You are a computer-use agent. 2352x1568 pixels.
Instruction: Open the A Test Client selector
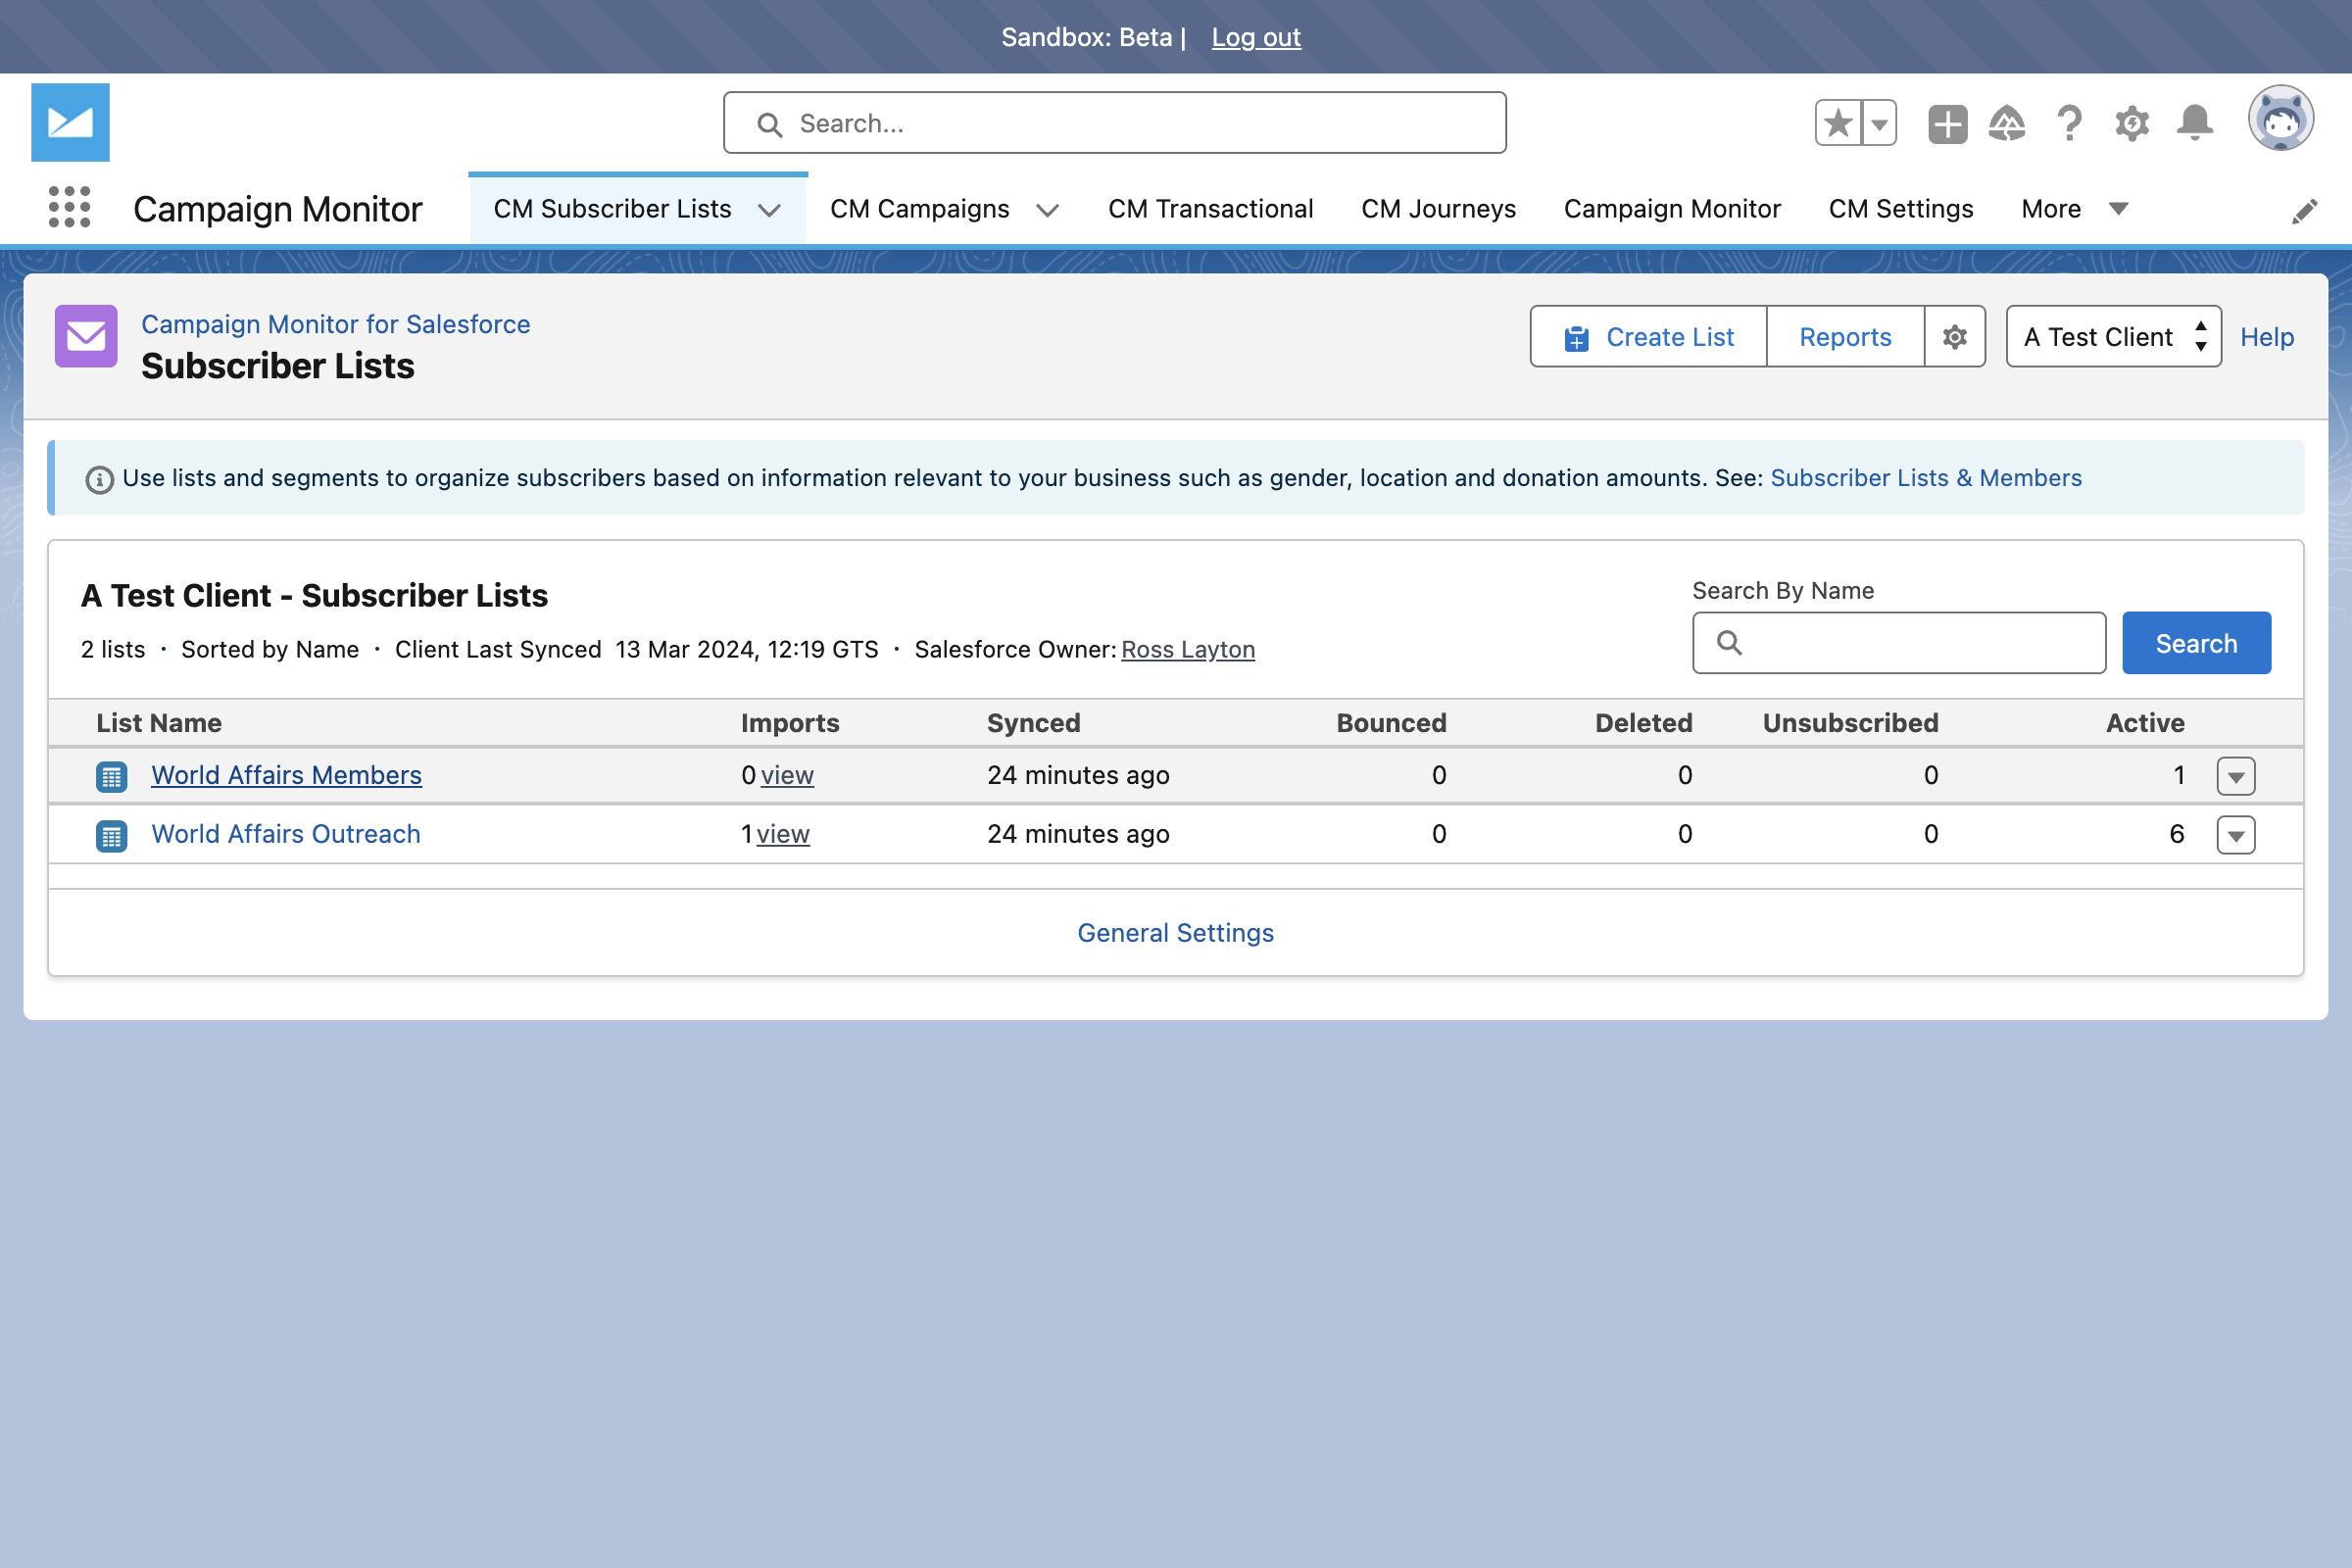click(x=2114, y=337)
